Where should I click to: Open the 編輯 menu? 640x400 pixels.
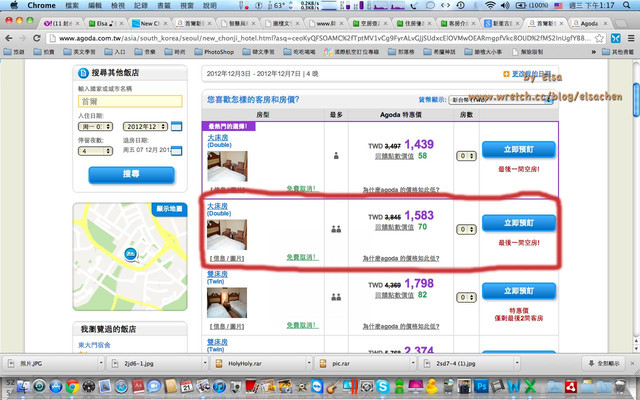tap(95, 5)
